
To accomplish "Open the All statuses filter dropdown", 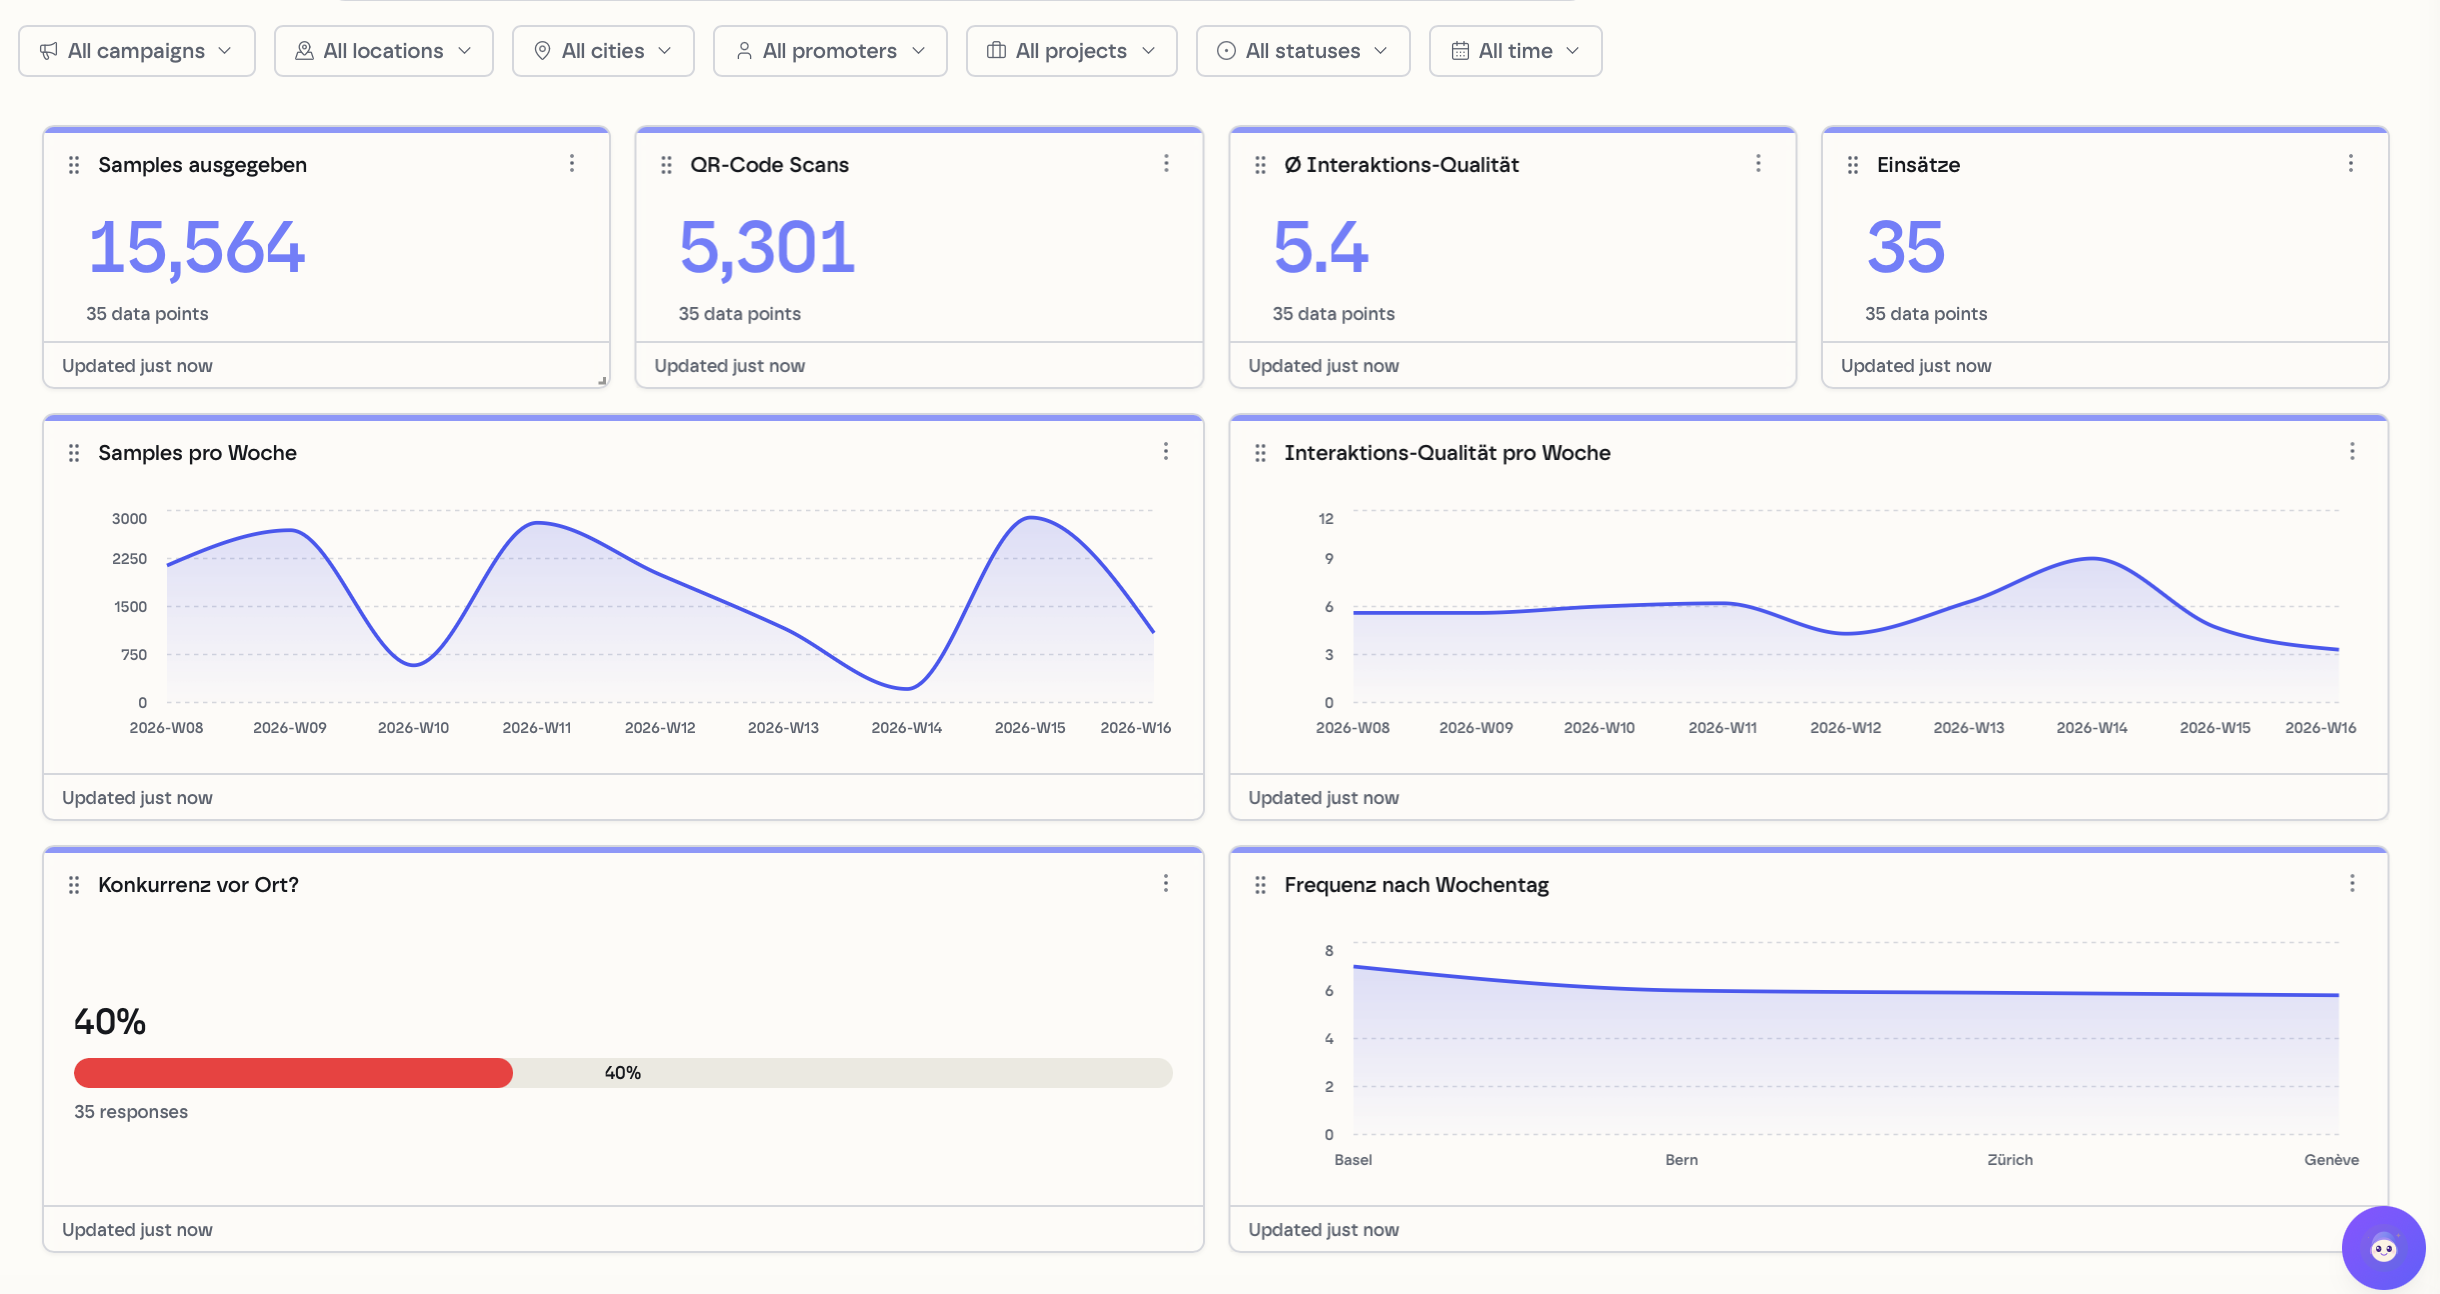I will (x=1303, y=51).
